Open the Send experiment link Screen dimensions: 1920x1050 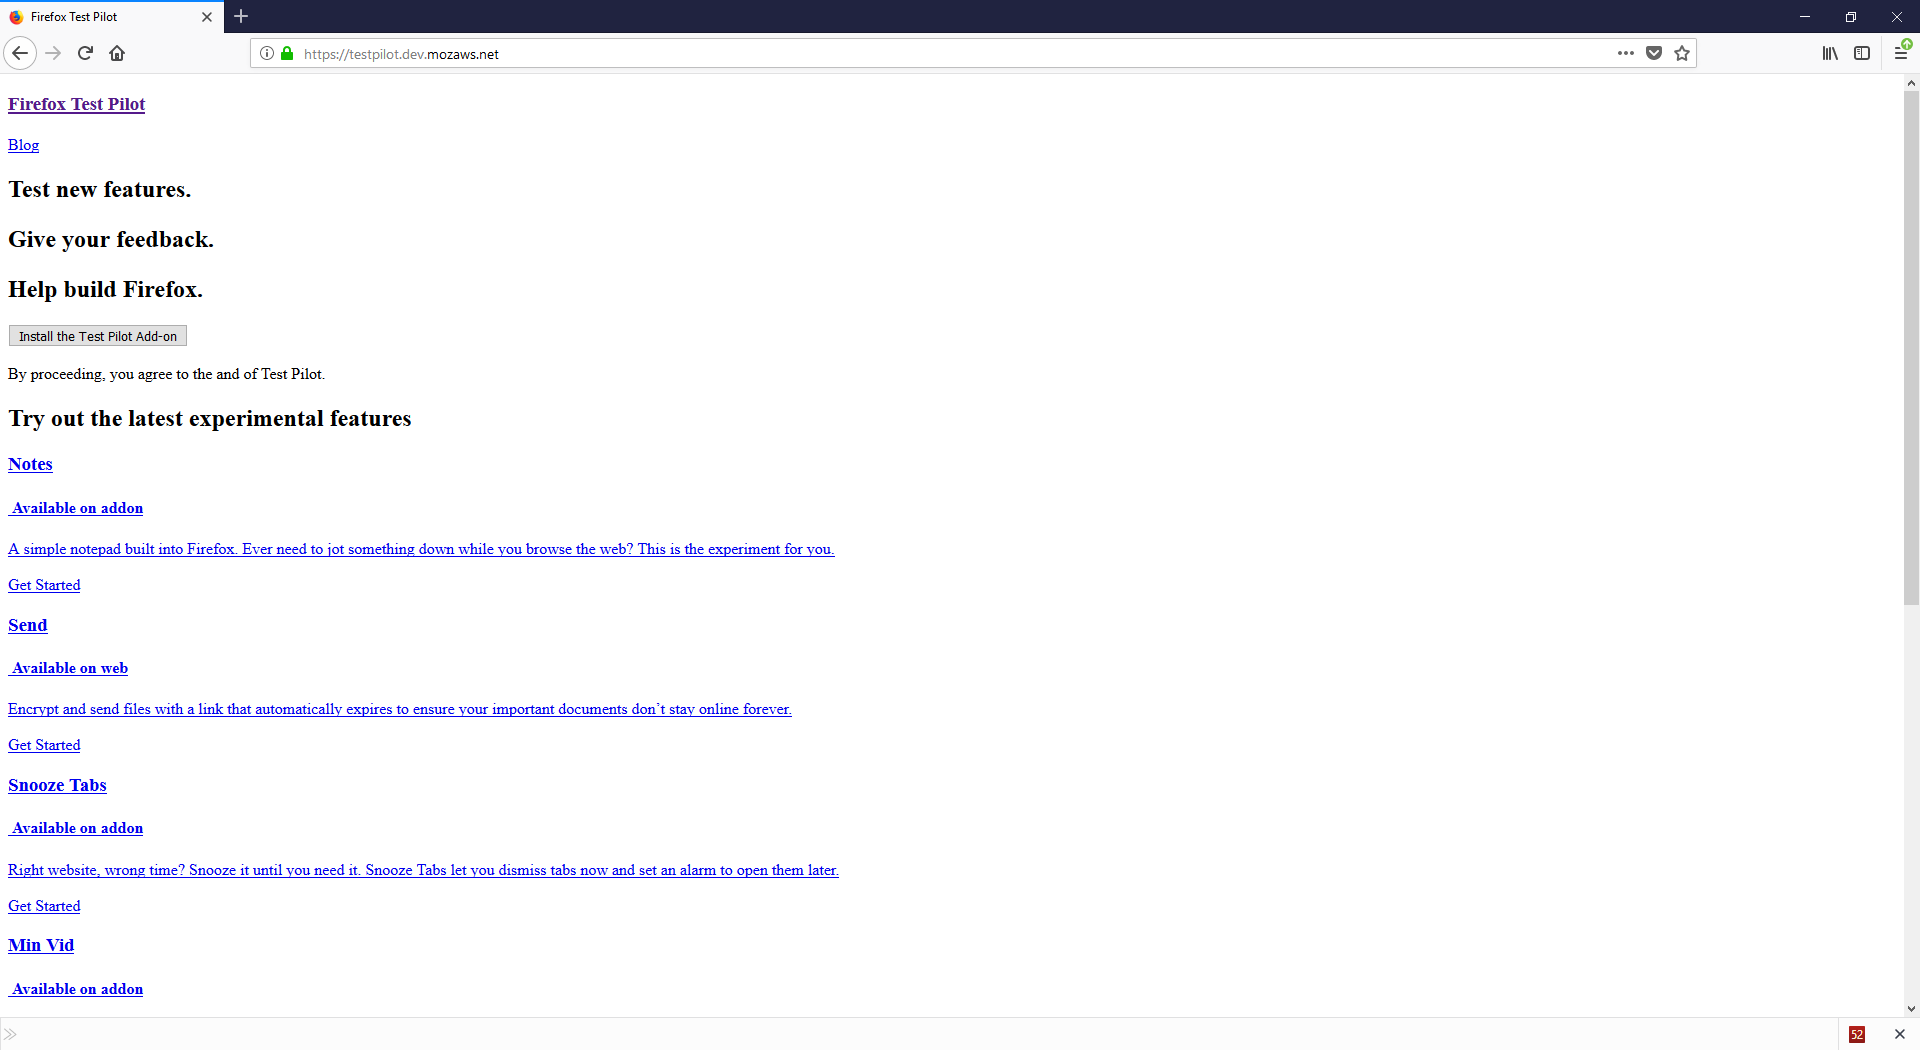[28, 625]
